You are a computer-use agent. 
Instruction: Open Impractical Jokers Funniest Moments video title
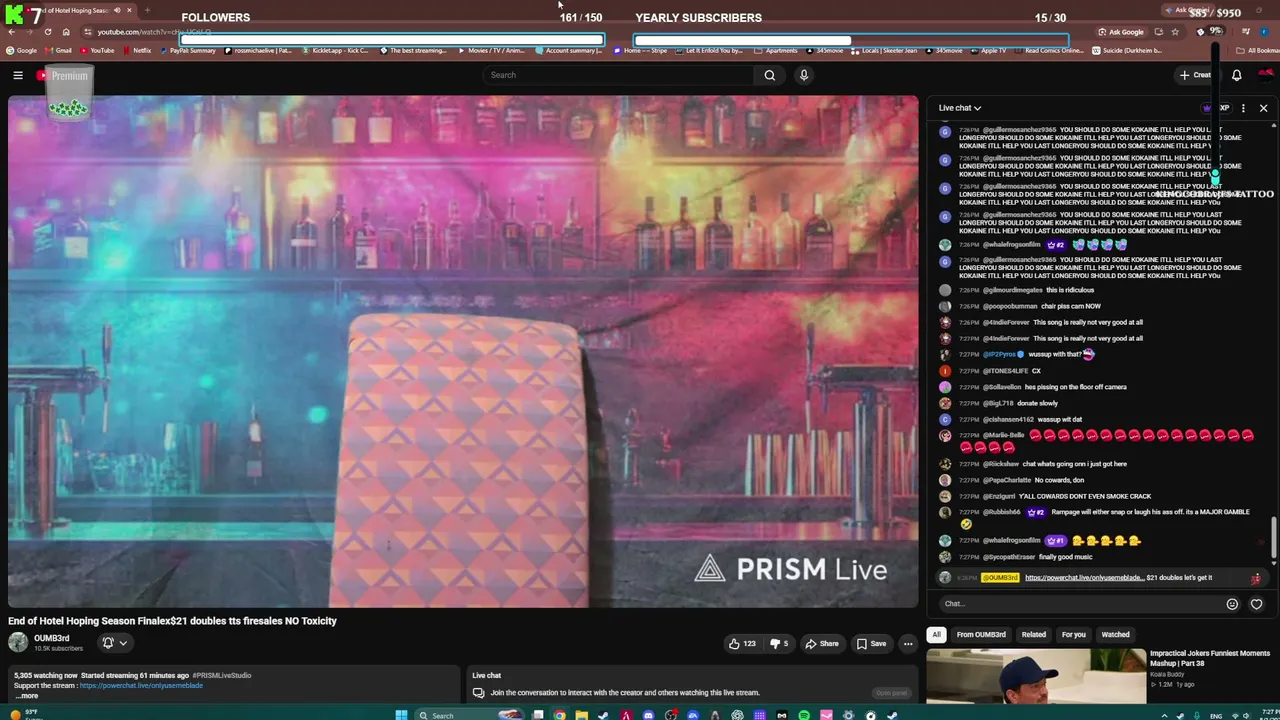coord(1210,659)
